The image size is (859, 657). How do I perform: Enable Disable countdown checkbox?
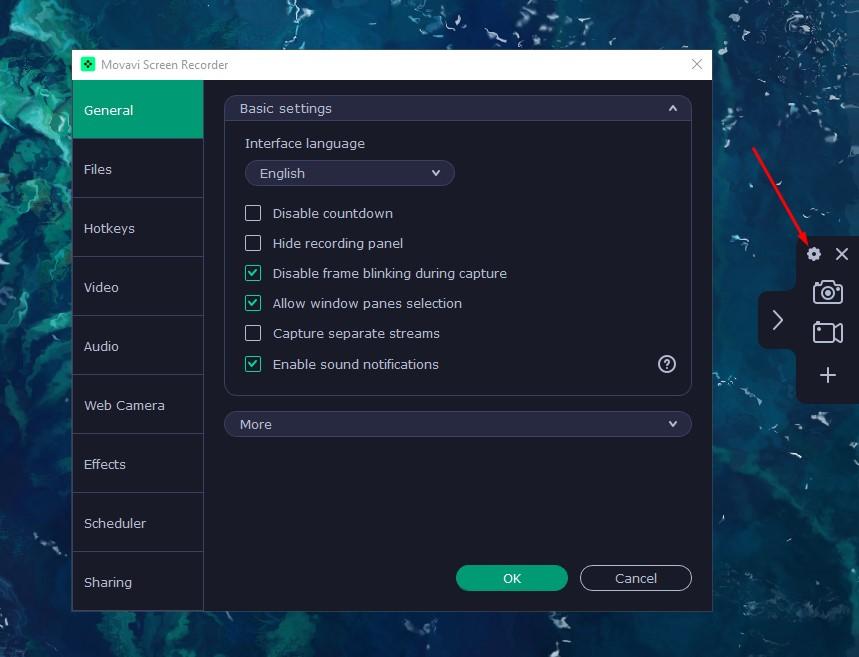pyautogui.click(x=253, y=213)
